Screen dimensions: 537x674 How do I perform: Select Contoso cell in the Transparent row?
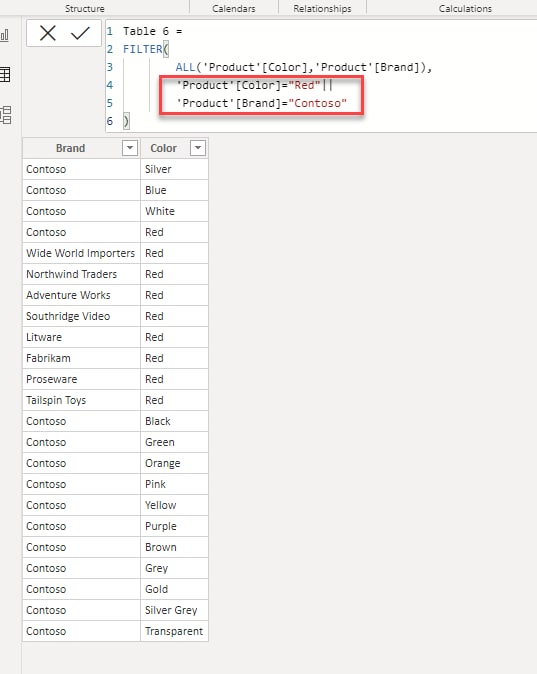click(81, 632)
